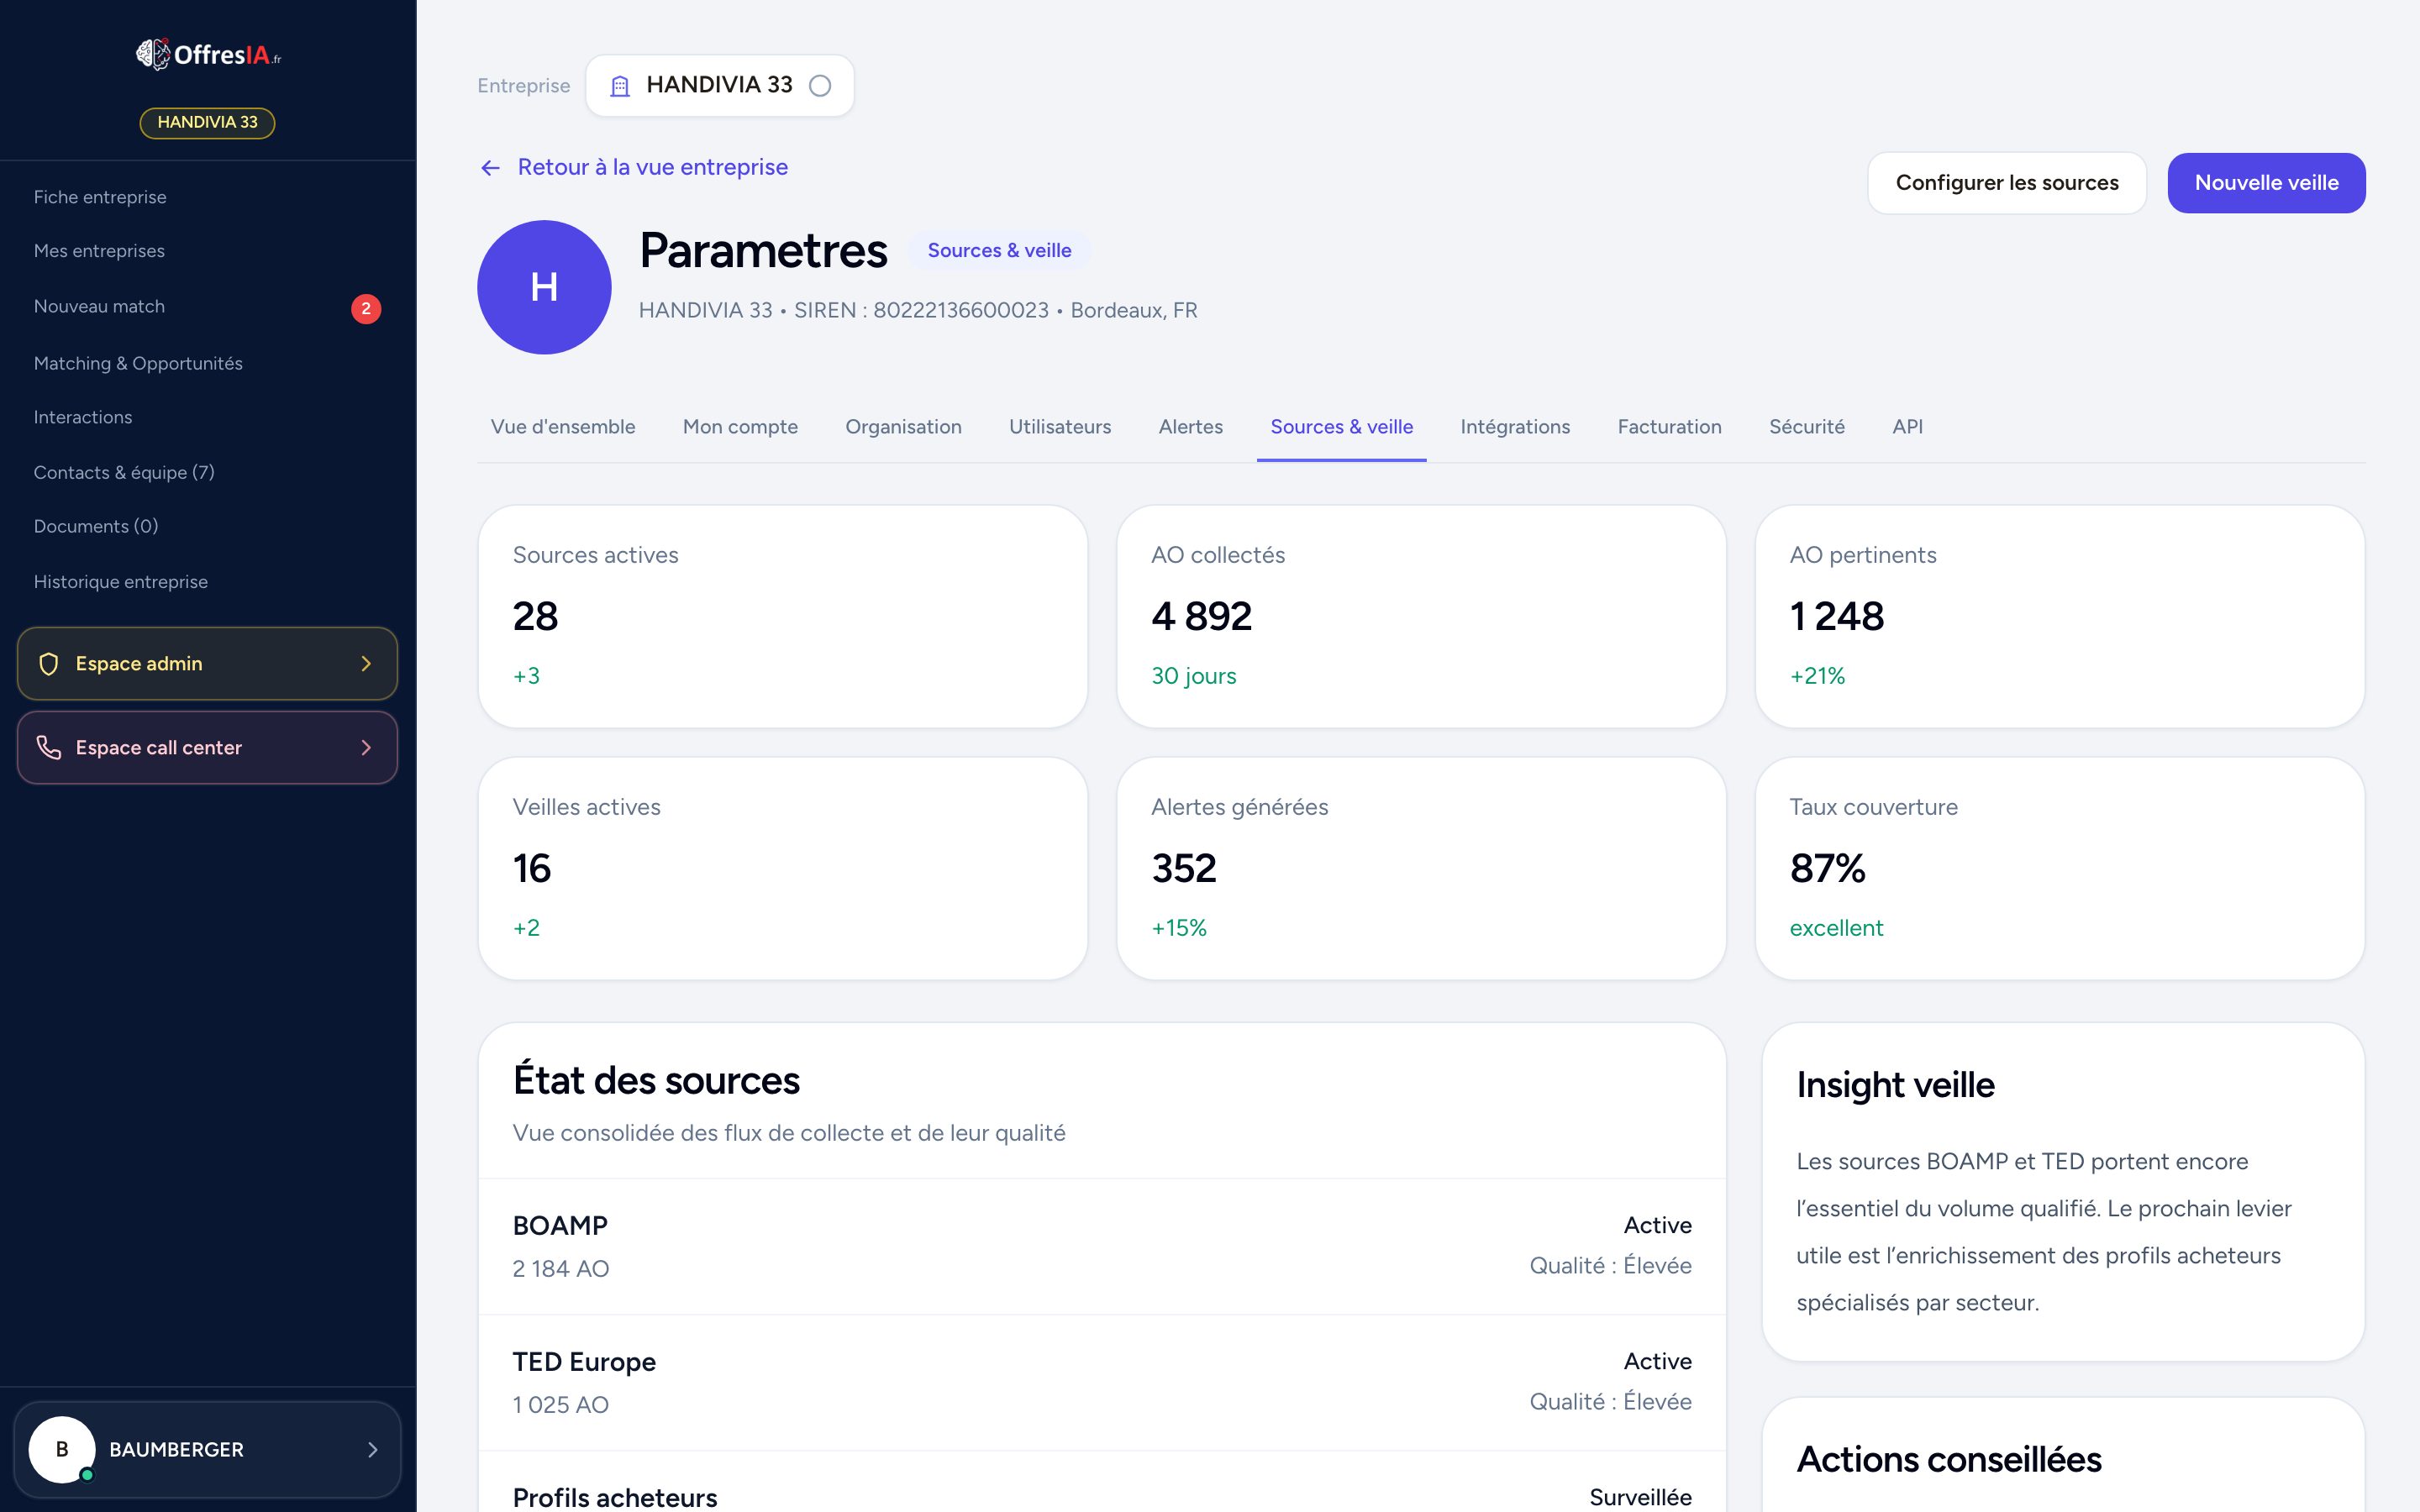This screenshot has width=2420, height=1512.
Task: Open Documents (0) in sidebar
Action: 96,526
